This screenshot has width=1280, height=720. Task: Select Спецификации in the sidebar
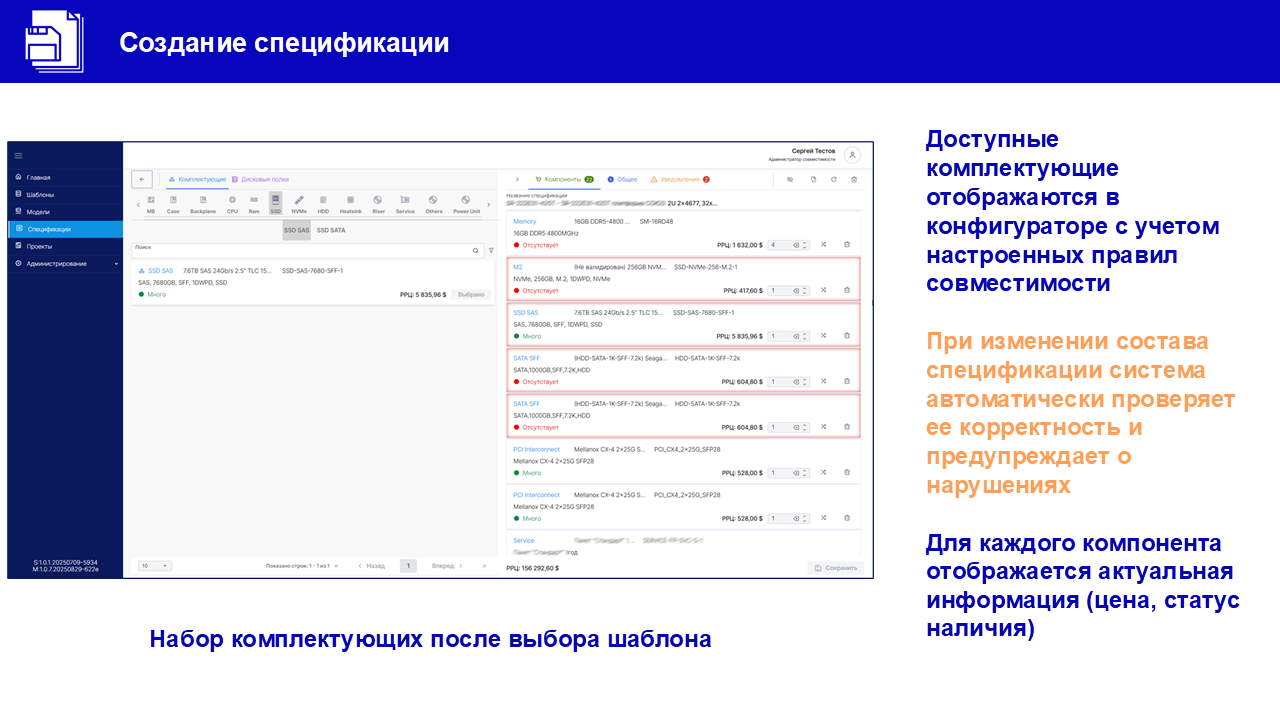pos(66,229)
